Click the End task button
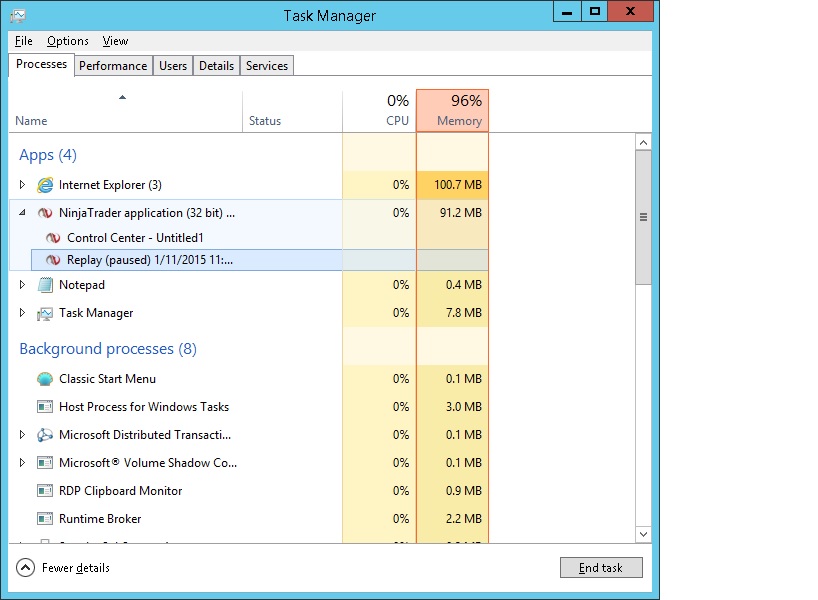 pos(601,568)
